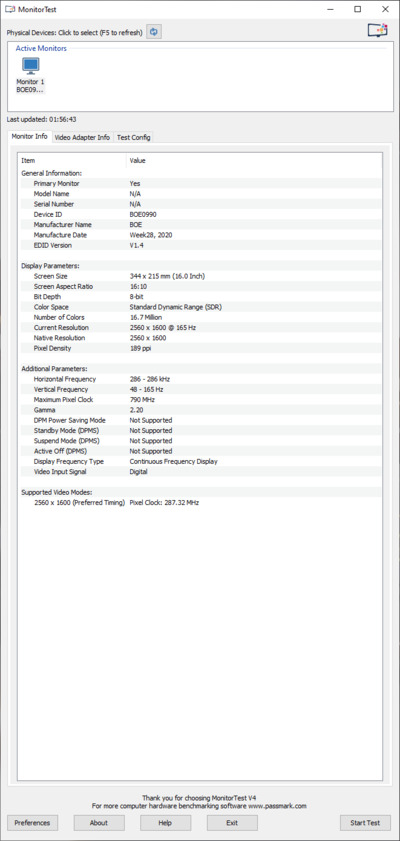Select the Current Resolution row

tap(200, 328)
